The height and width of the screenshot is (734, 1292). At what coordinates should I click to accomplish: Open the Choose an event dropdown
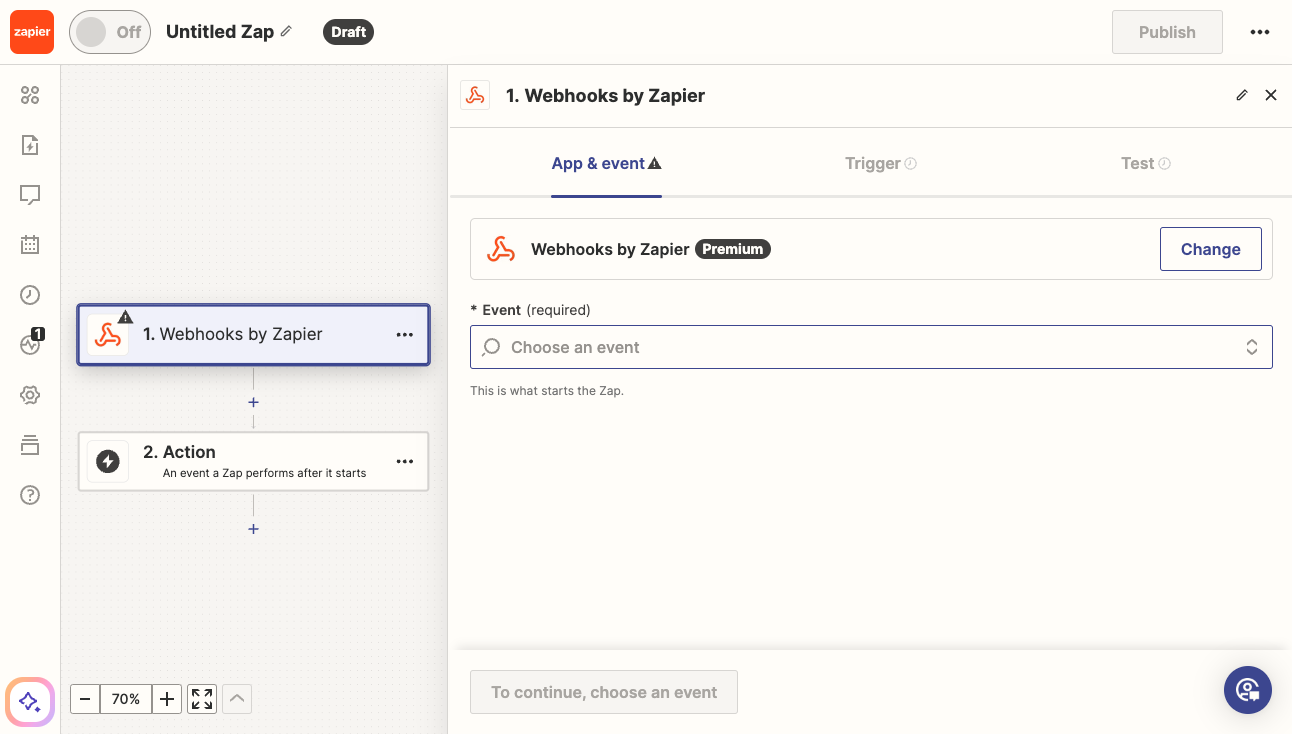(871, 347)
